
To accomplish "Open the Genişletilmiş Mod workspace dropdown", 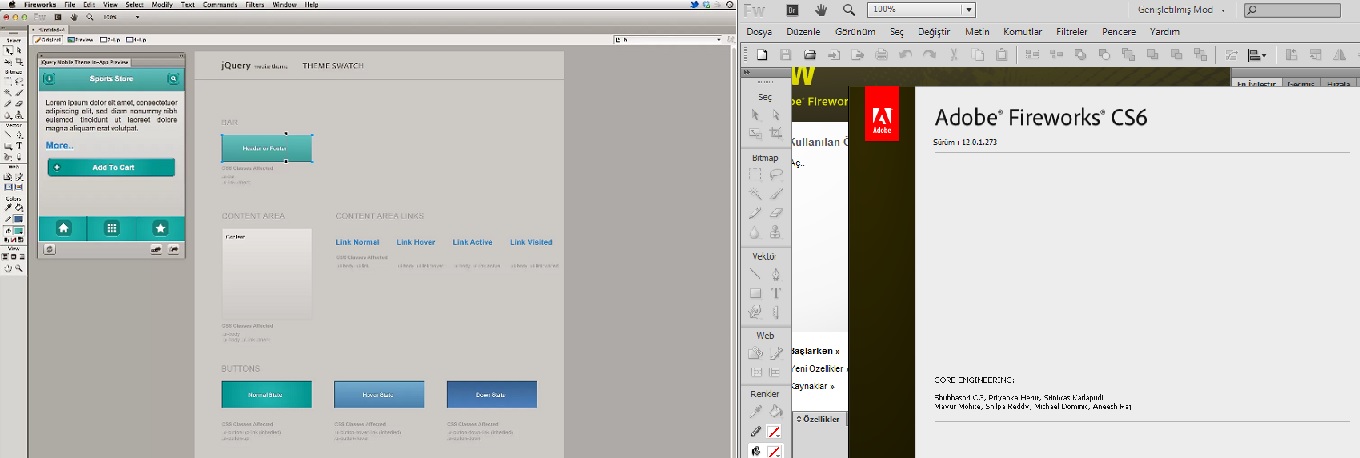I will (1180, 10).
